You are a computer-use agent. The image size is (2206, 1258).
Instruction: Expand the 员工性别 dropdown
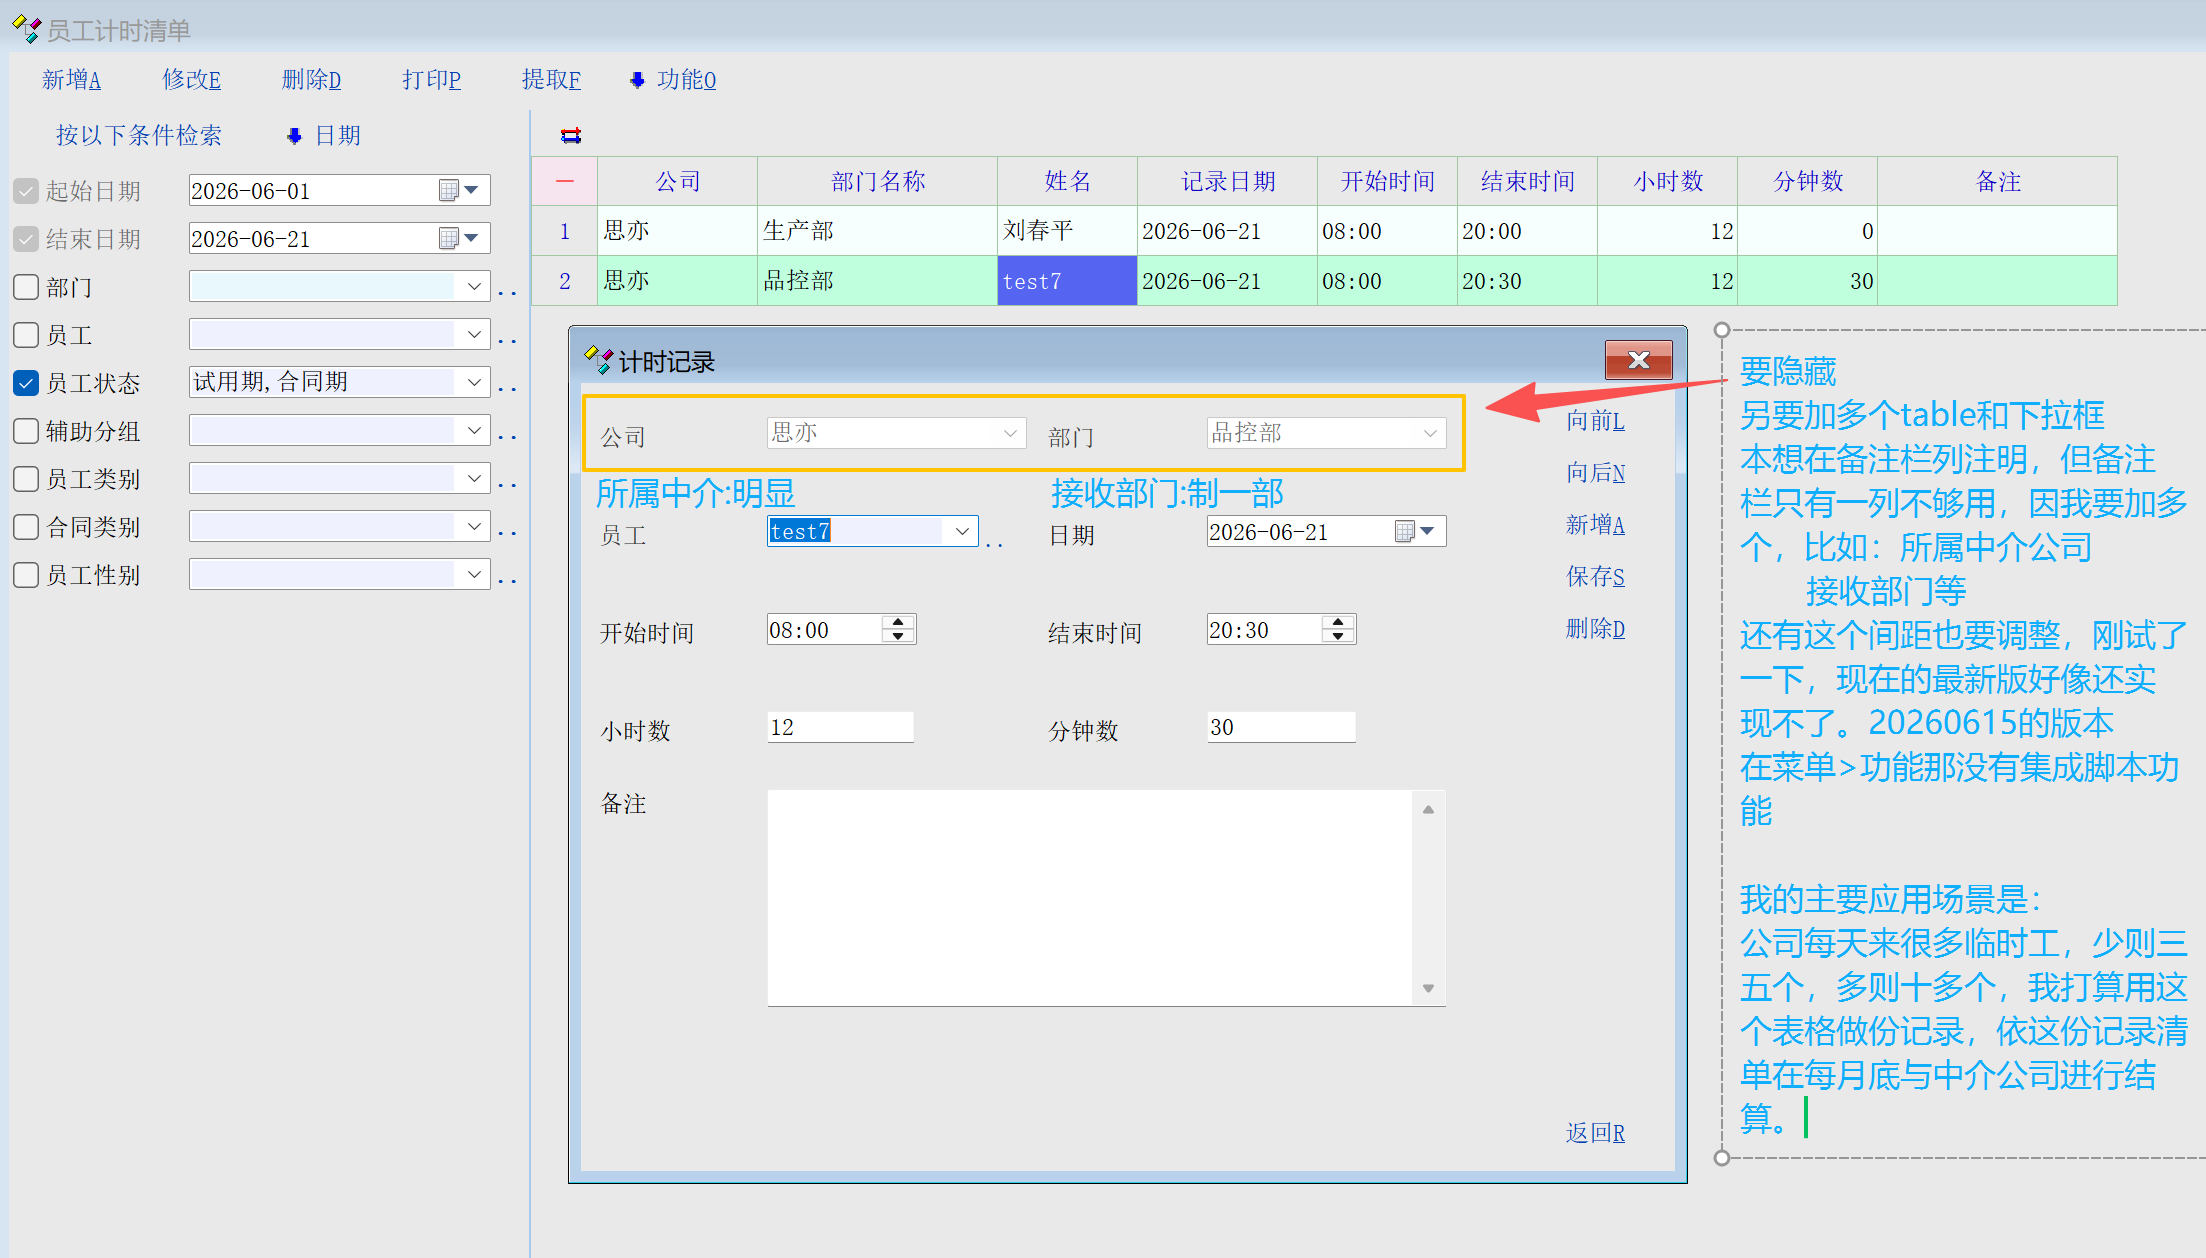click(474, 574)
